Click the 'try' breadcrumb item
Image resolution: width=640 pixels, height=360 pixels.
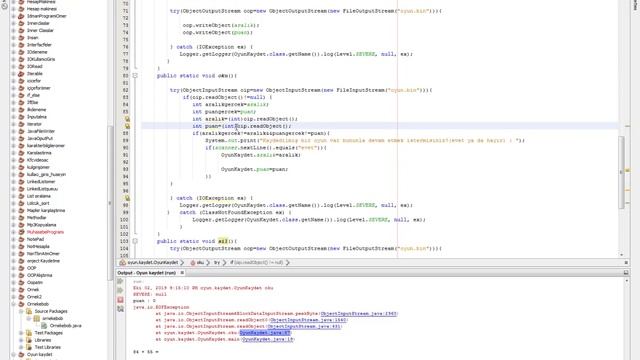tap(217, 262)
